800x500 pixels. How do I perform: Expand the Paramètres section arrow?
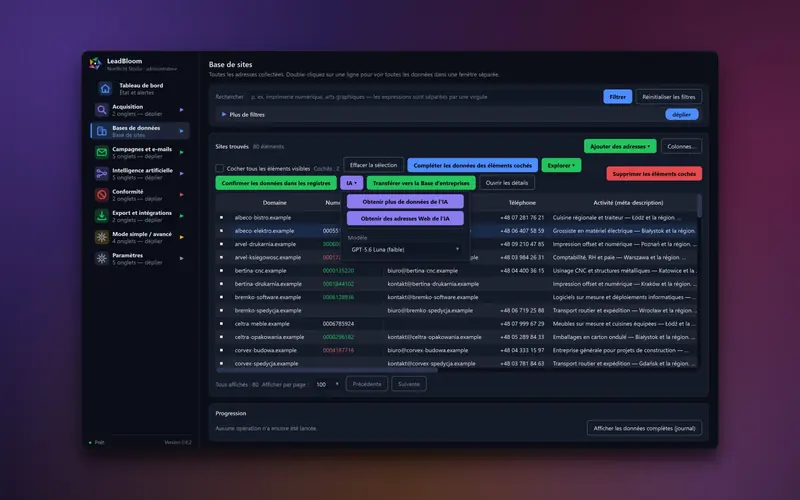click(181, 259)
